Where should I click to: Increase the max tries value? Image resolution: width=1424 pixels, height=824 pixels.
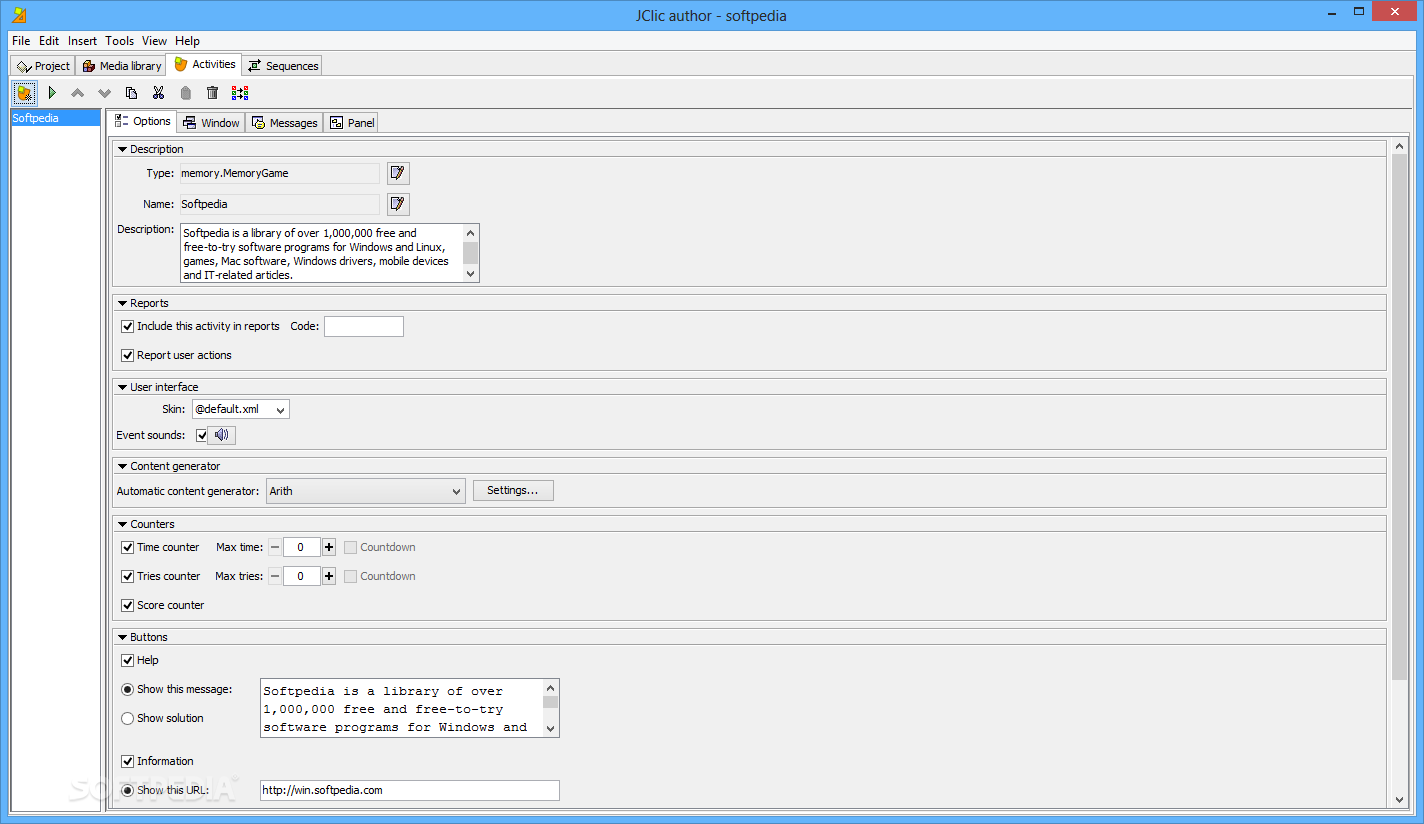click(x=329, y=576)
